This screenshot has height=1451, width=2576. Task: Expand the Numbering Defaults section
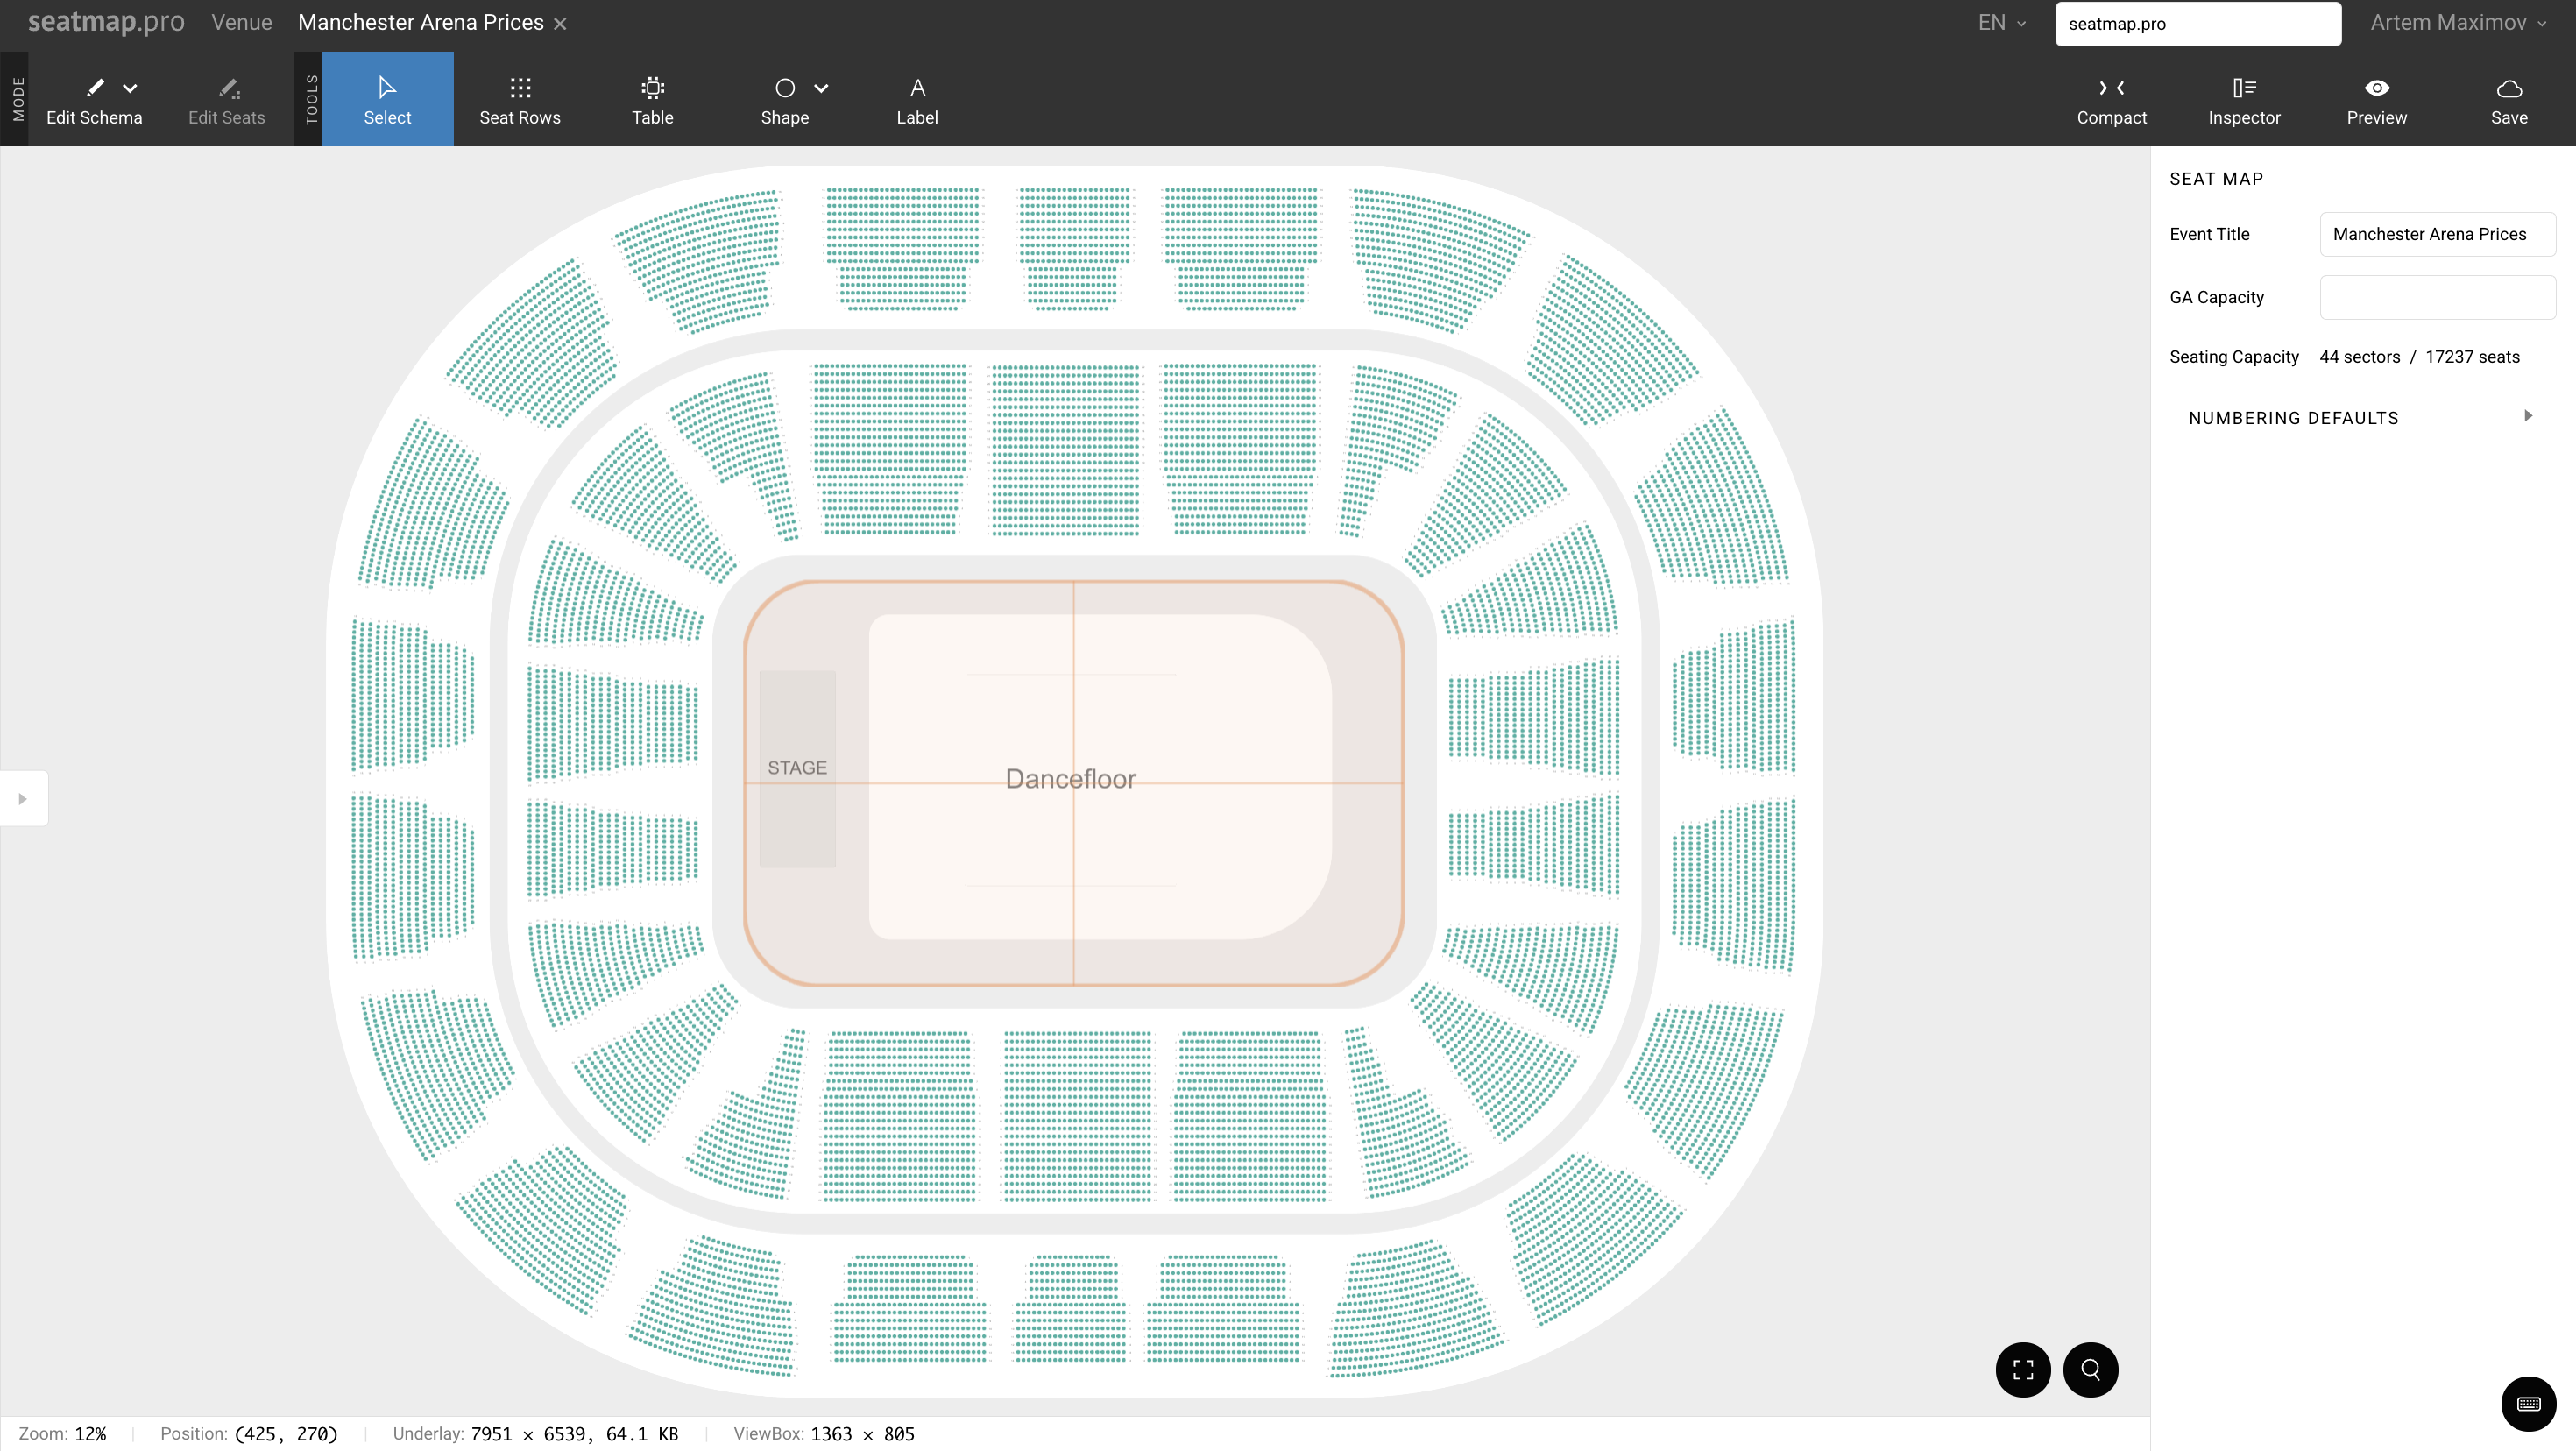pos(2527,416)
